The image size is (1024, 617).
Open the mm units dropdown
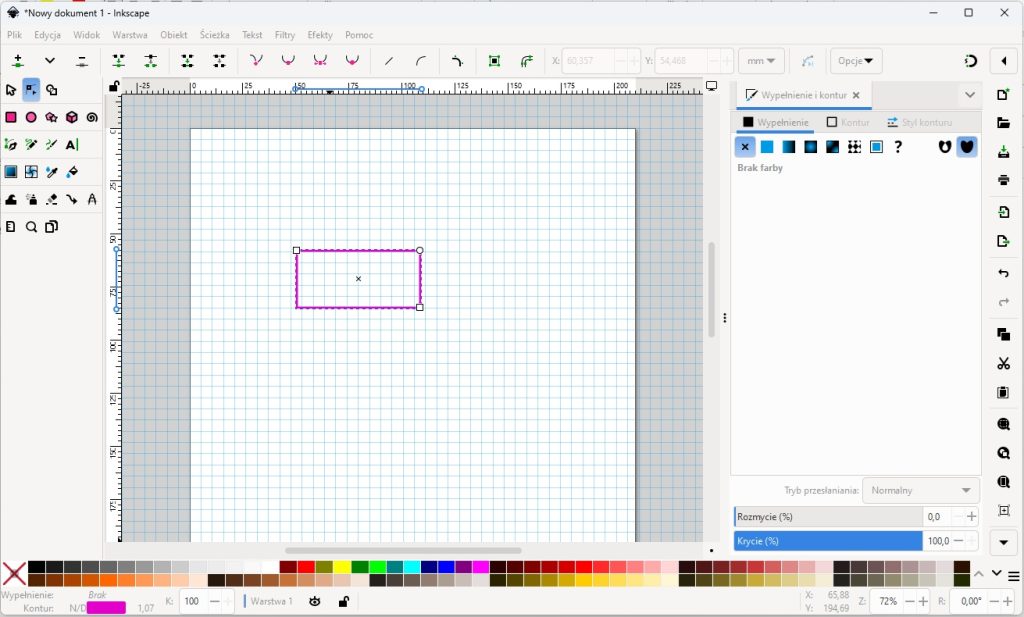click(x=761, y=61)
